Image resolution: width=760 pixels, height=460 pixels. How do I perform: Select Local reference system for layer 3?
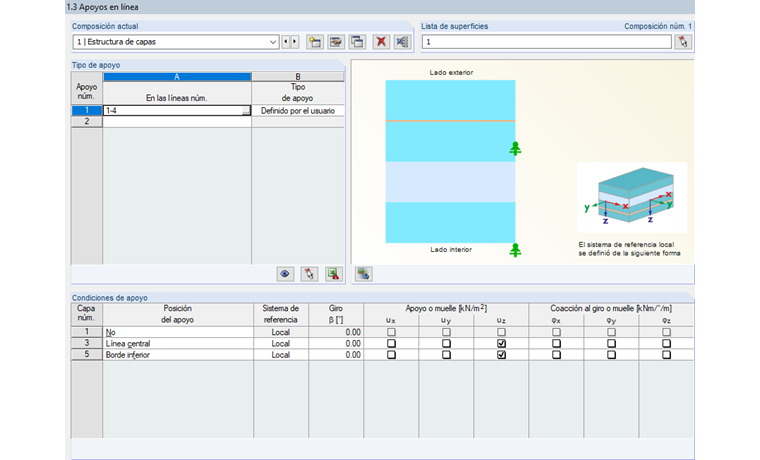(x=281, y=344)
